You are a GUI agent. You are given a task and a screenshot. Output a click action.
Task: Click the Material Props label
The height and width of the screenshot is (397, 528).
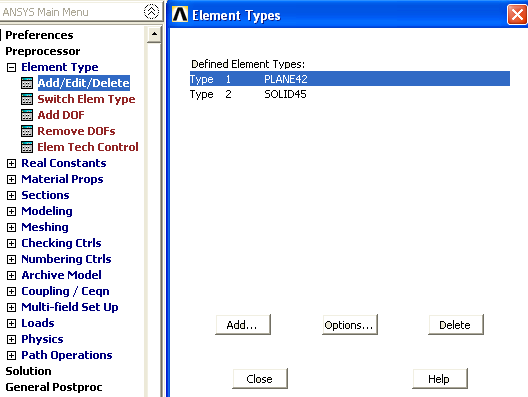(62, 179)
